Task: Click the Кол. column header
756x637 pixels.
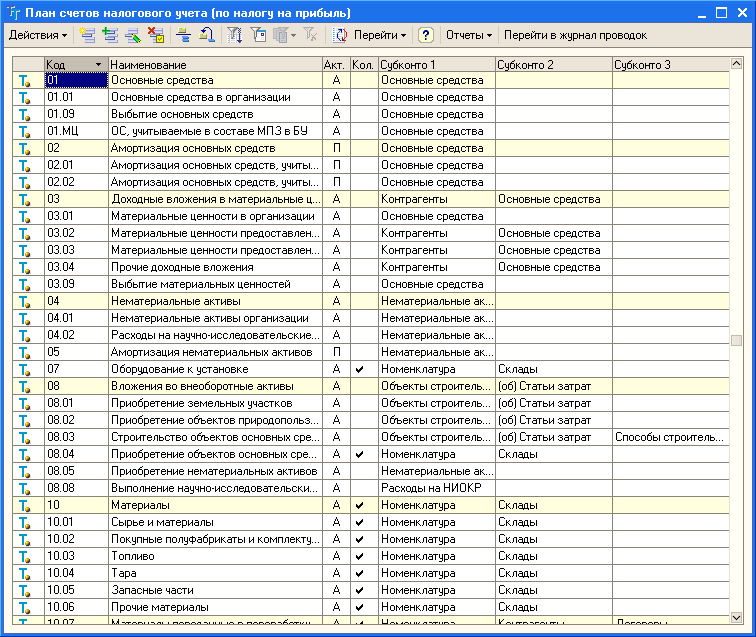Action: [x=364, y=64]
